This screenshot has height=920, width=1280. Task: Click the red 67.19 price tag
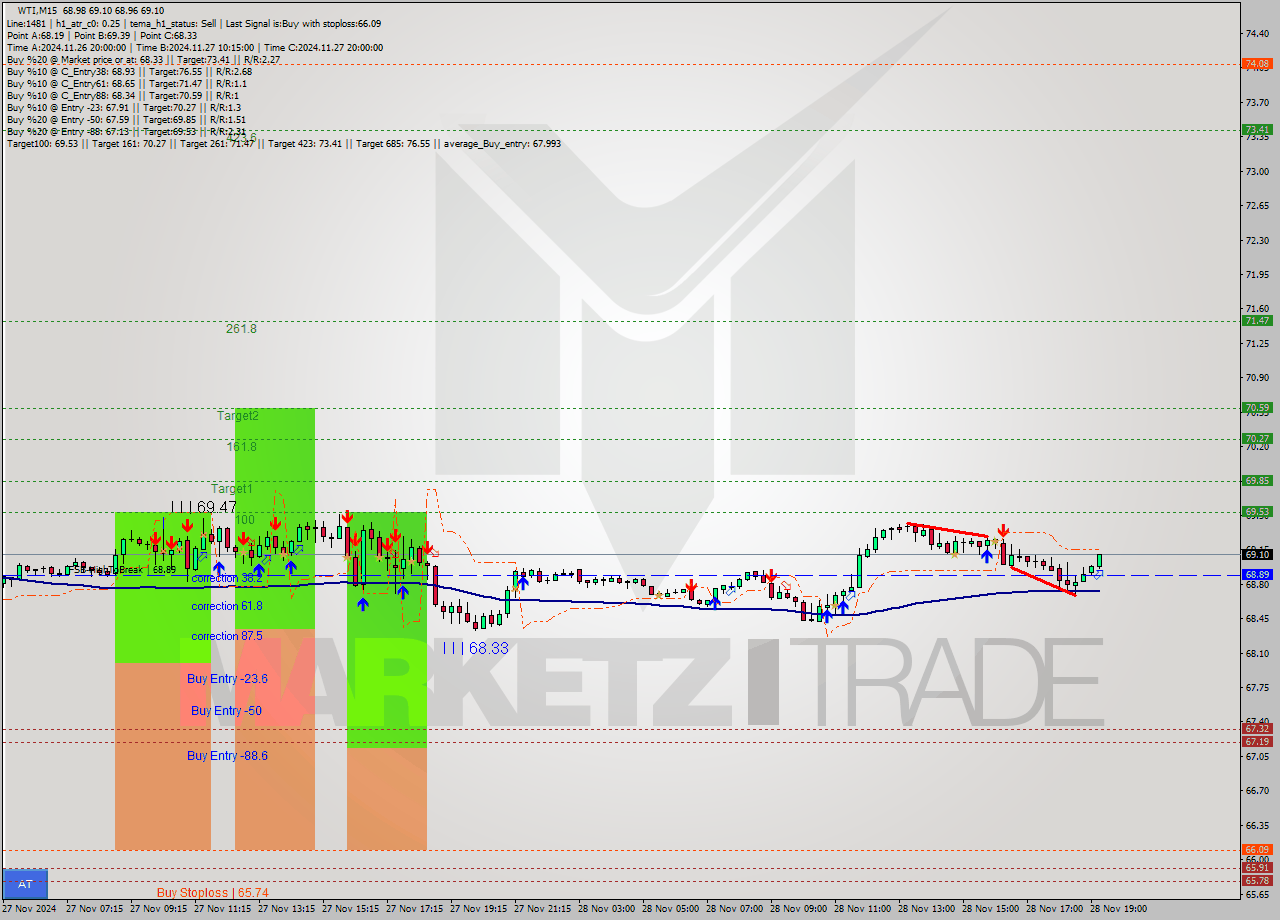[1257, 741]
